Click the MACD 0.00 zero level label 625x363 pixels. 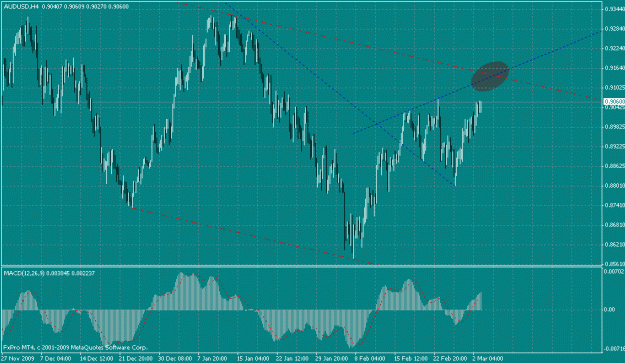610,310
